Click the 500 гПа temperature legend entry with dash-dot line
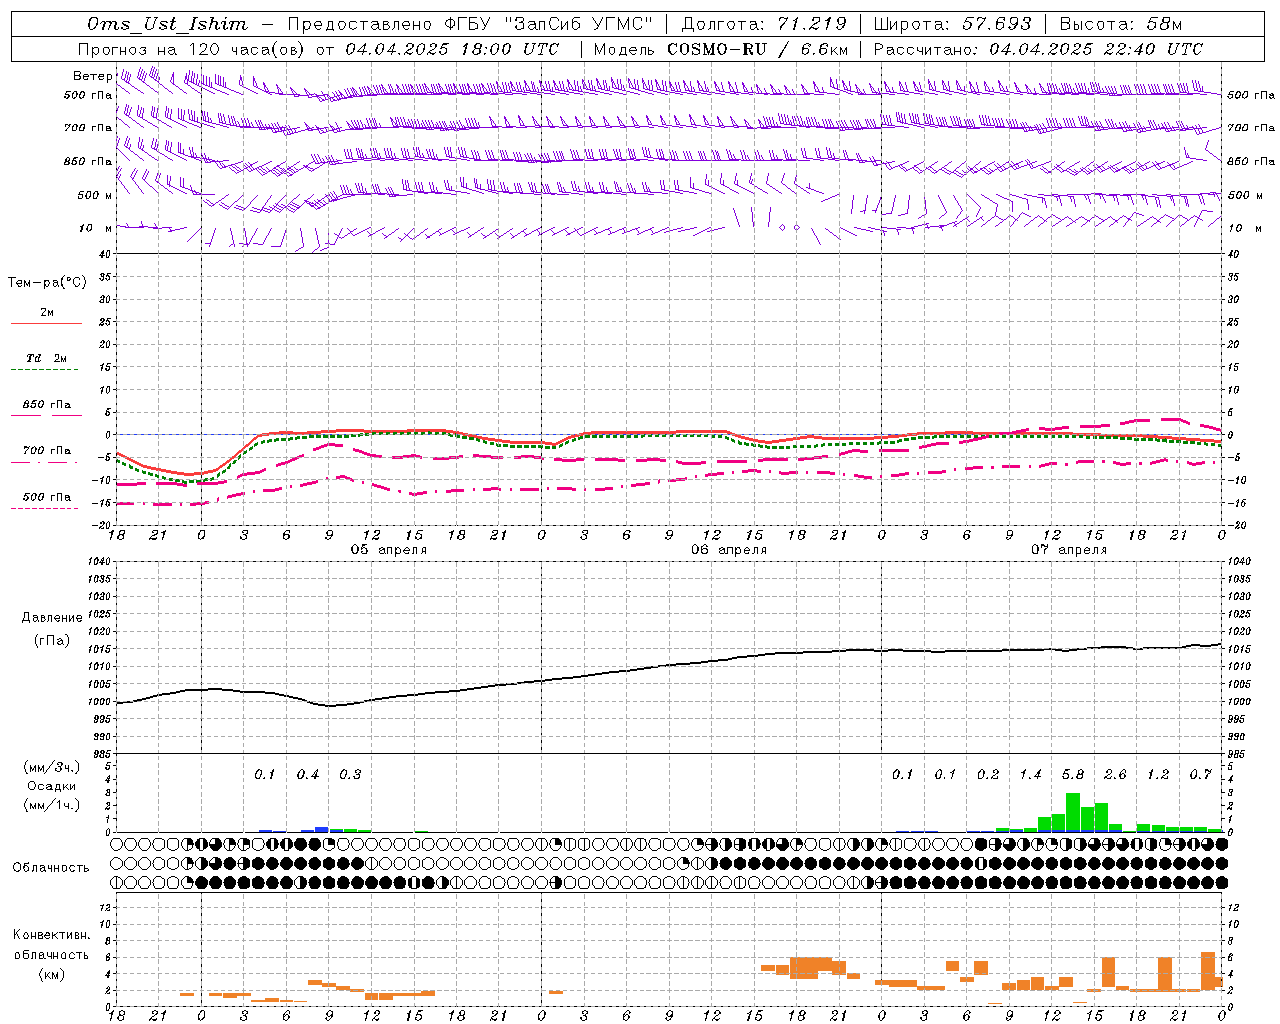The height and width of the screenshot is (1024, 1280). click(x=47, y=497)
